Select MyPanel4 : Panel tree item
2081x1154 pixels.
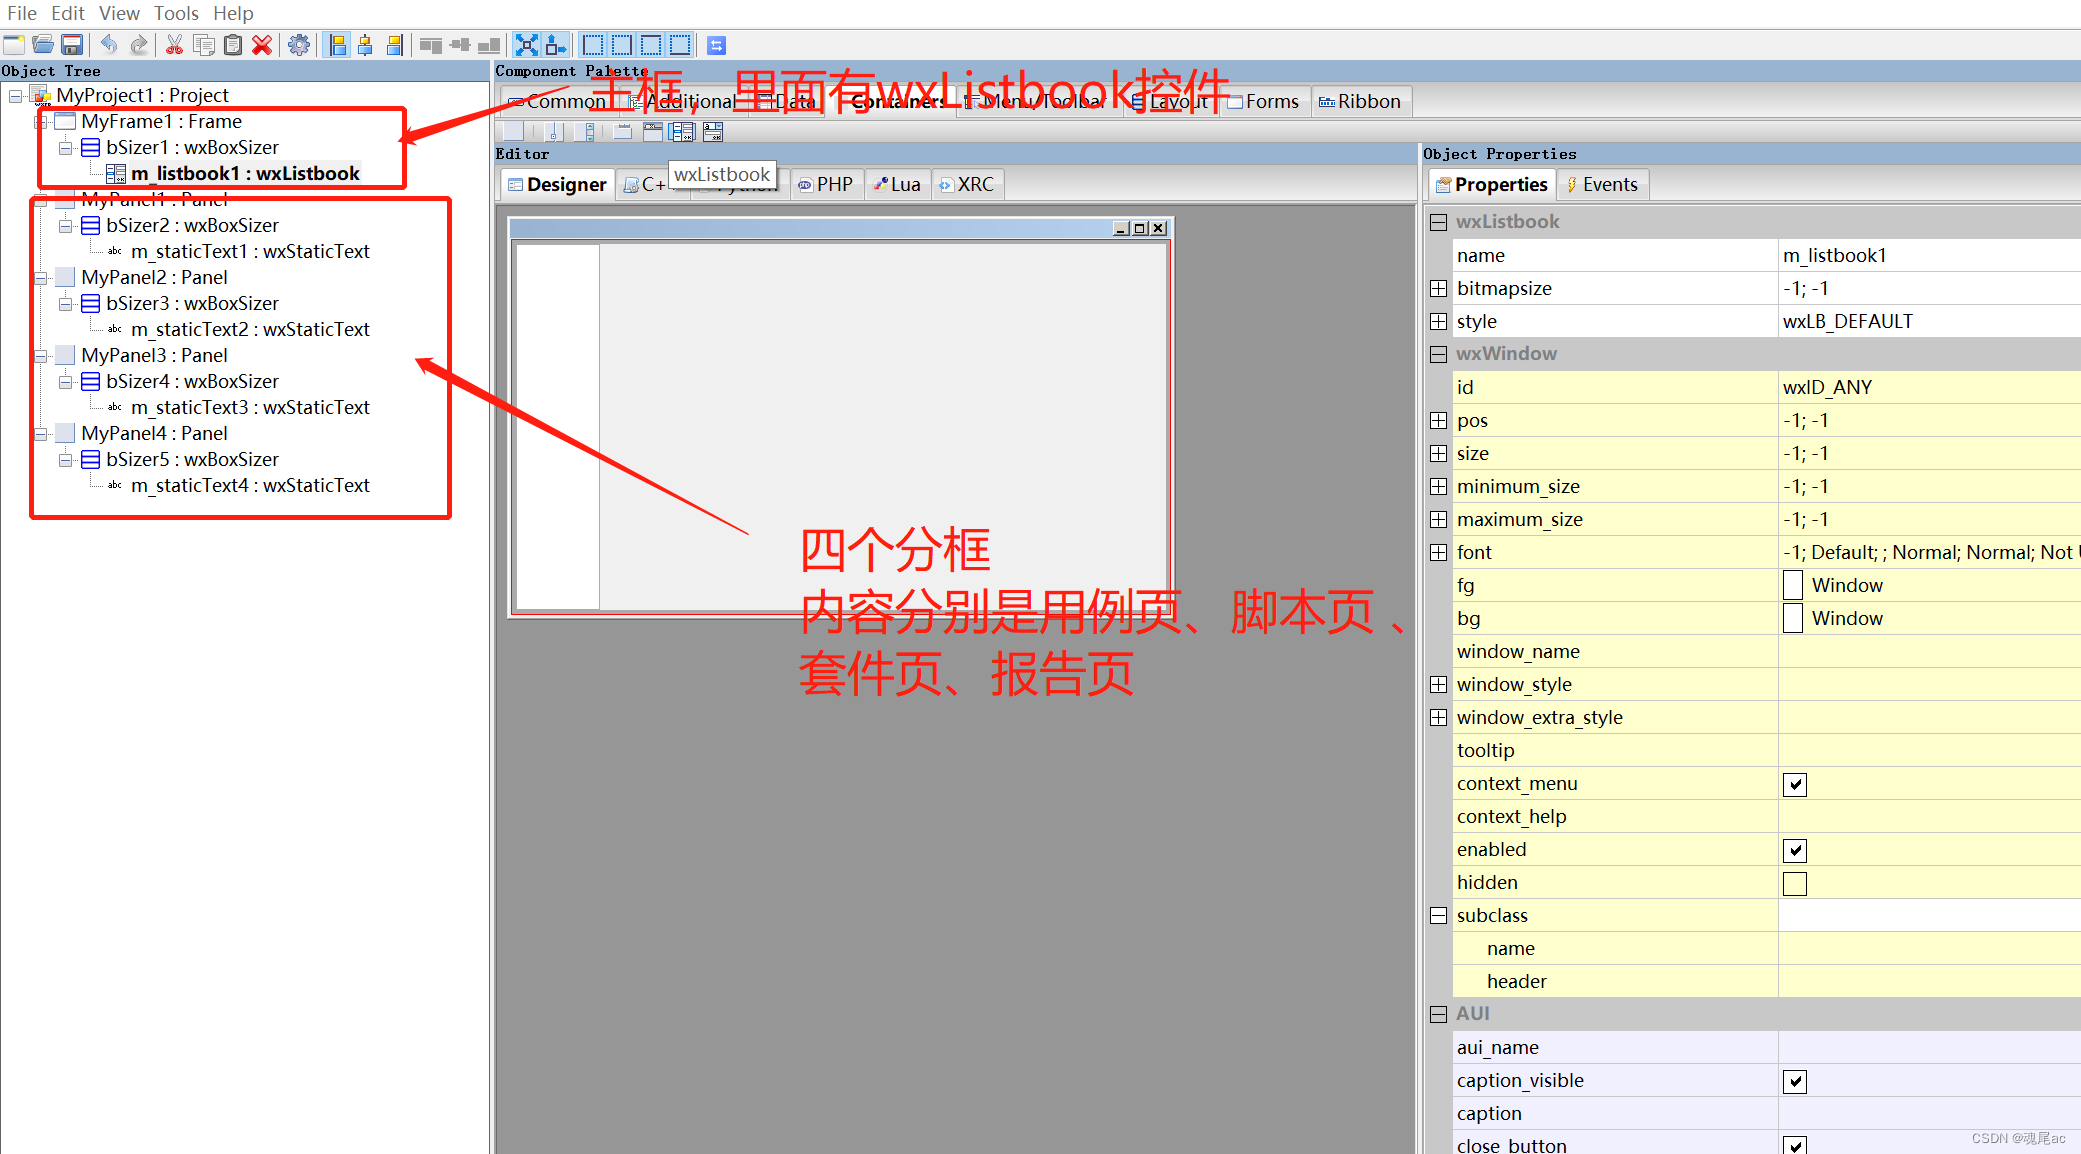pos(154,434)
